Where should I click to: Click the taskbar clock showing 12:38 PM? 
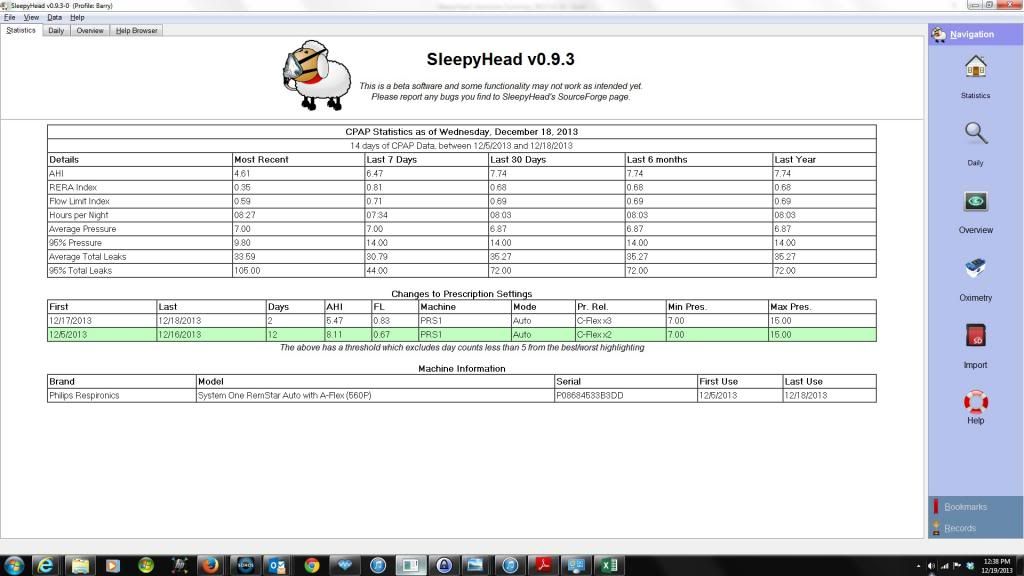pos(997,566)
